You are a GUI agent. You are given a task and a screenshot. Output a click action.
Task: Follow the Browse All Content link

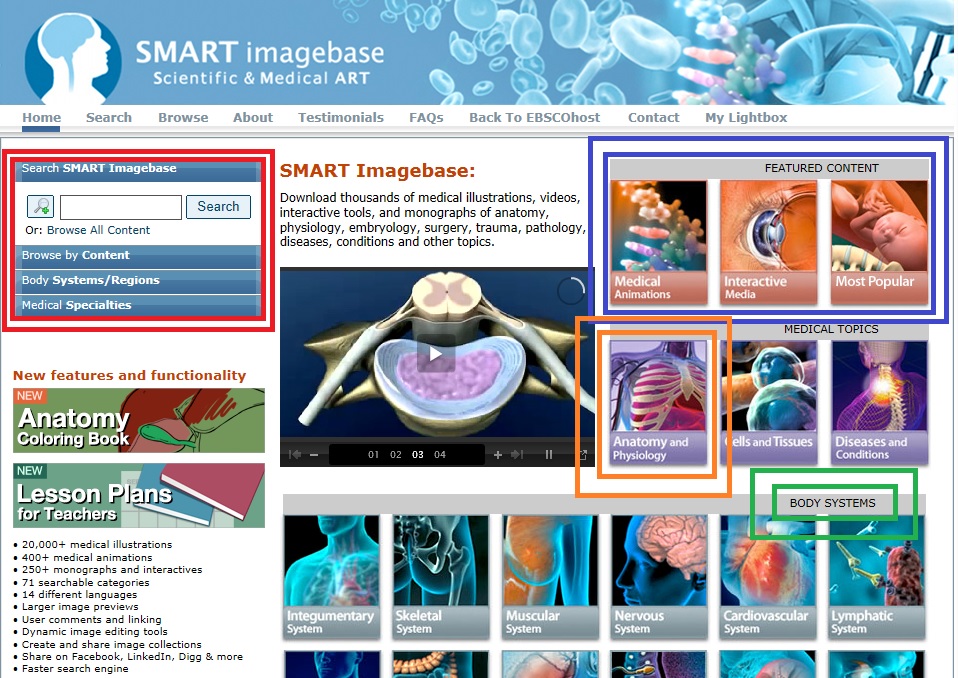(x=98, y=230)
